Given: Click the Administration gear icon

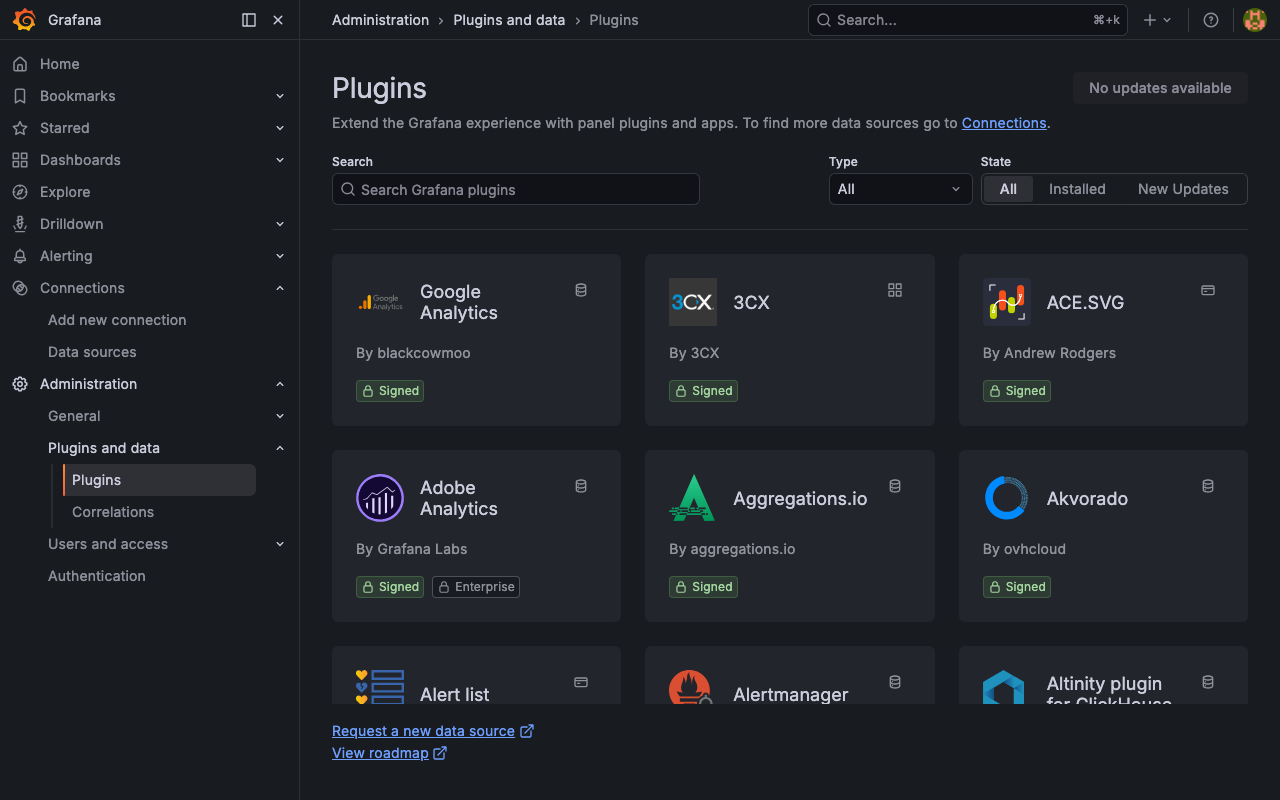Looking at the screenshot, I should 20,384.
